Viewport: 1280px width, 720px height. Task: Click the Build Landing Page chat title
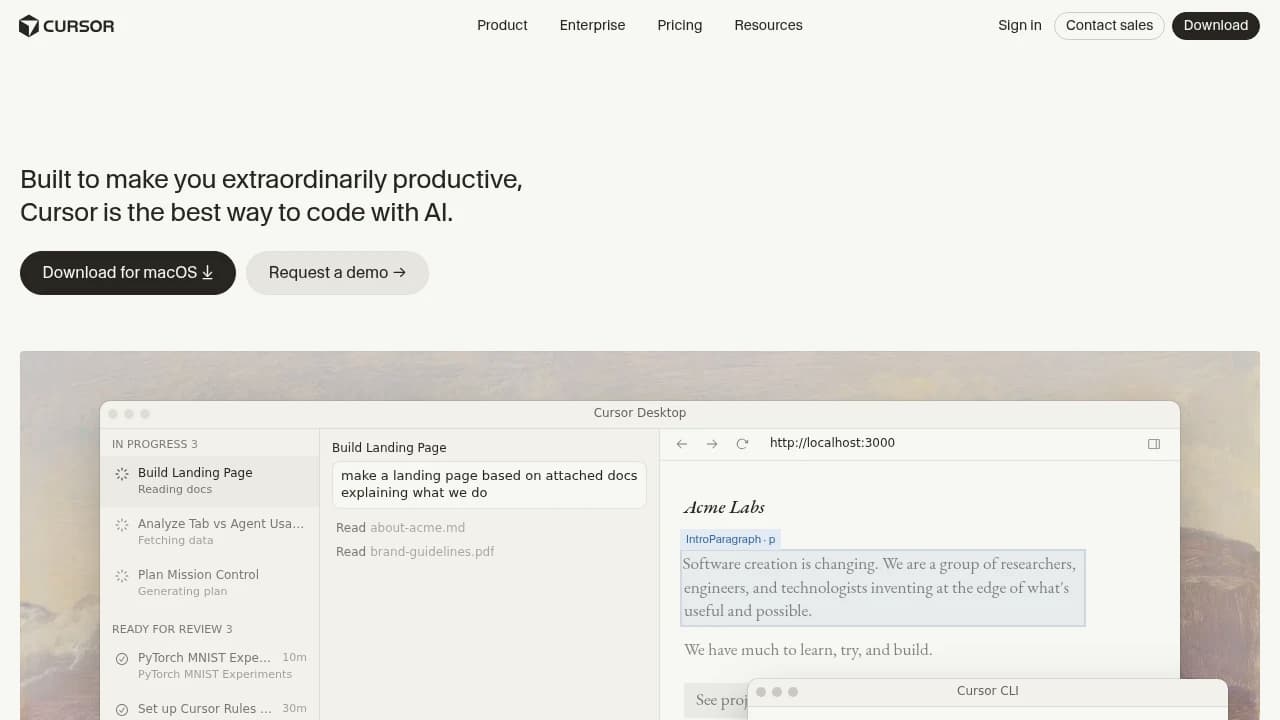pos(389,448)
